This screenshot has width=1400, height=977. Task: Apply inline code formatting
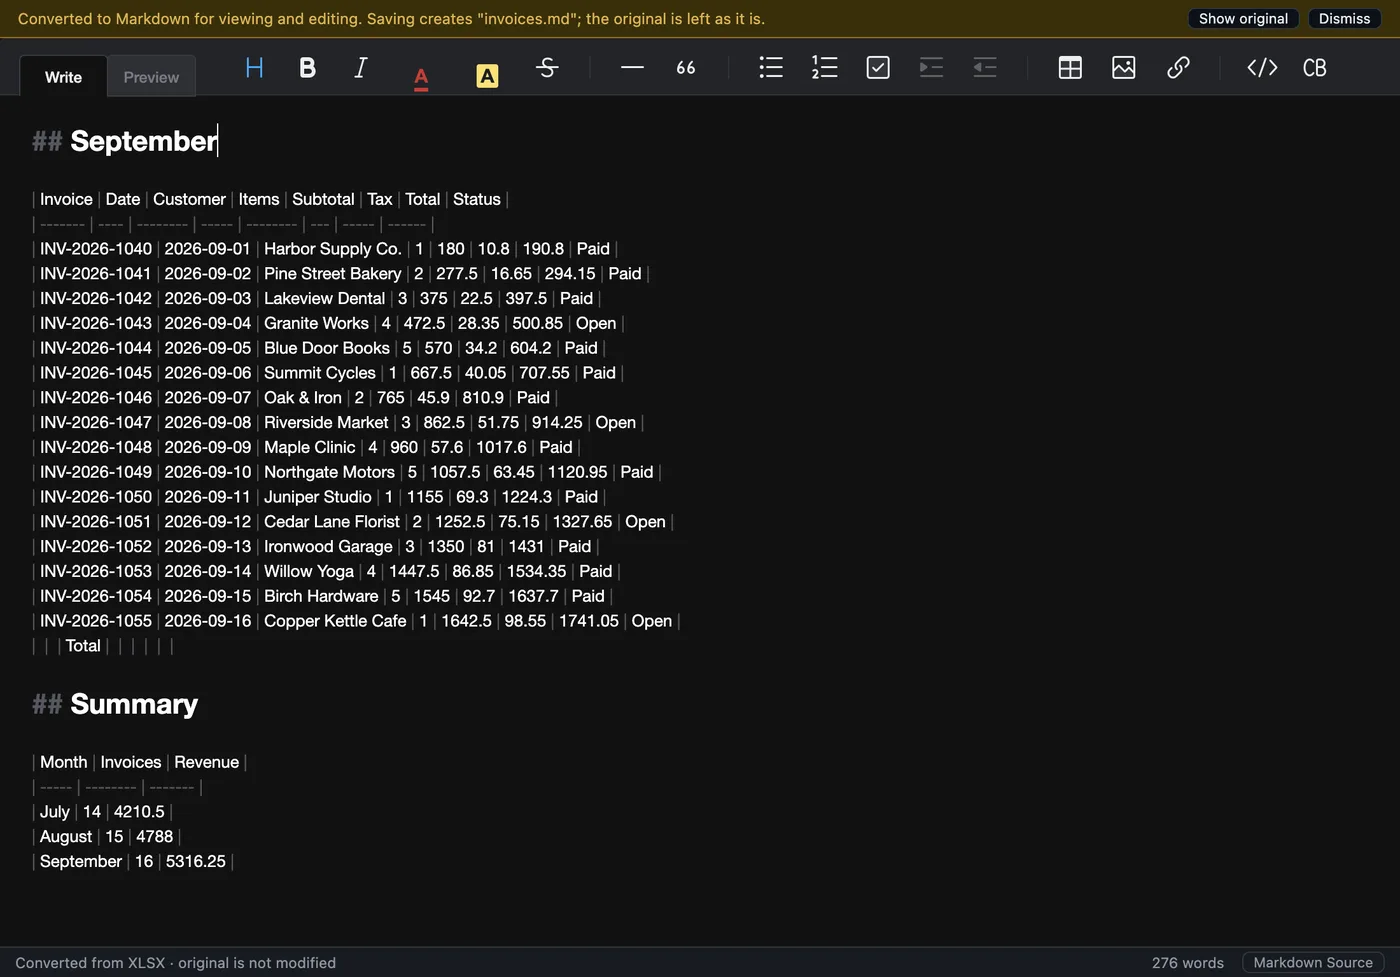[1262, 68]
